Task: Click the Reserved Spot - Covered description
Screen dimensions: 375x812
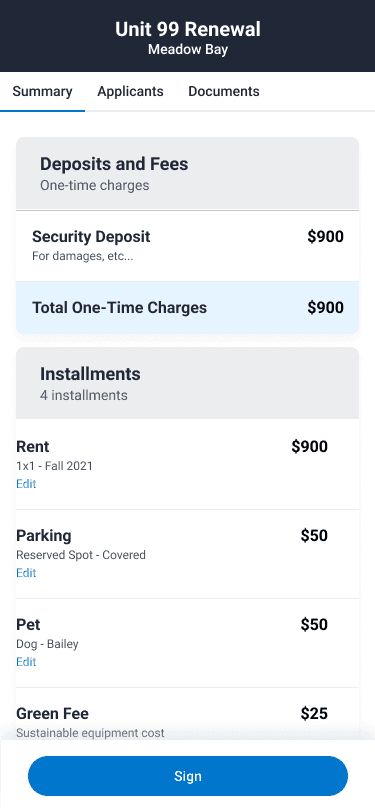Action: [81, 555]
